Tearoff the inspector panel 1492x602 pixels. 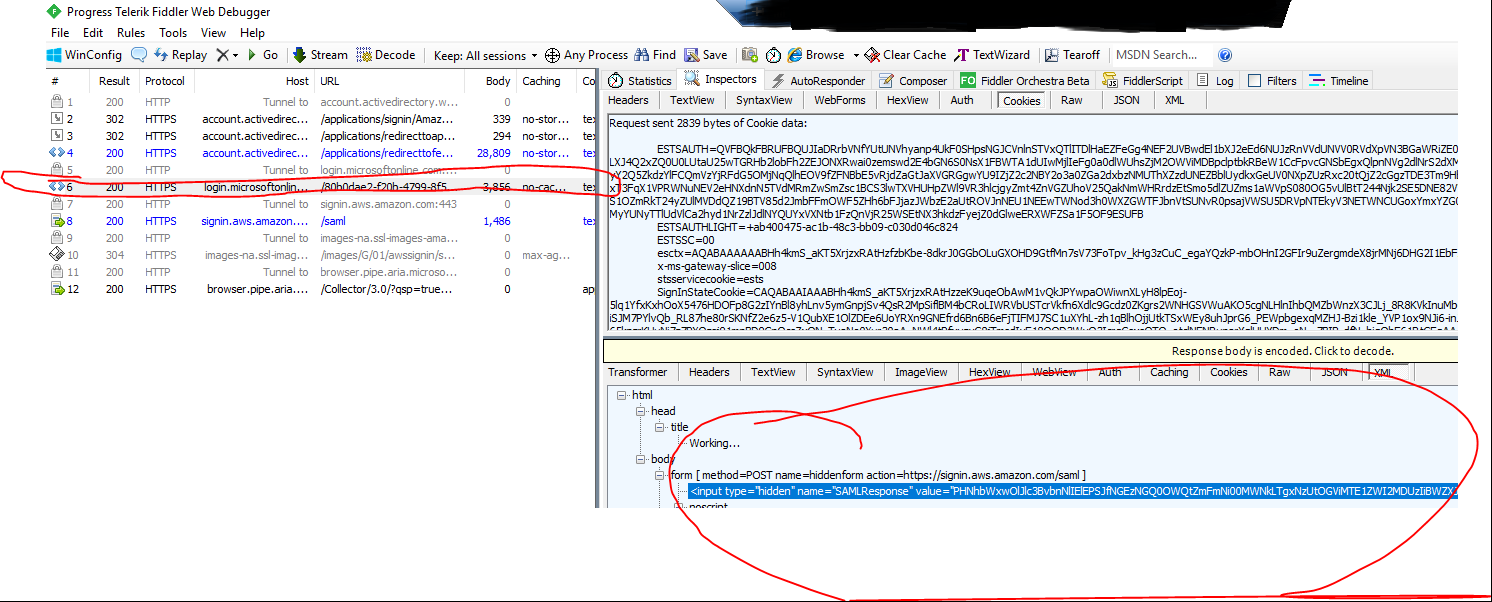pos(1072,55)
